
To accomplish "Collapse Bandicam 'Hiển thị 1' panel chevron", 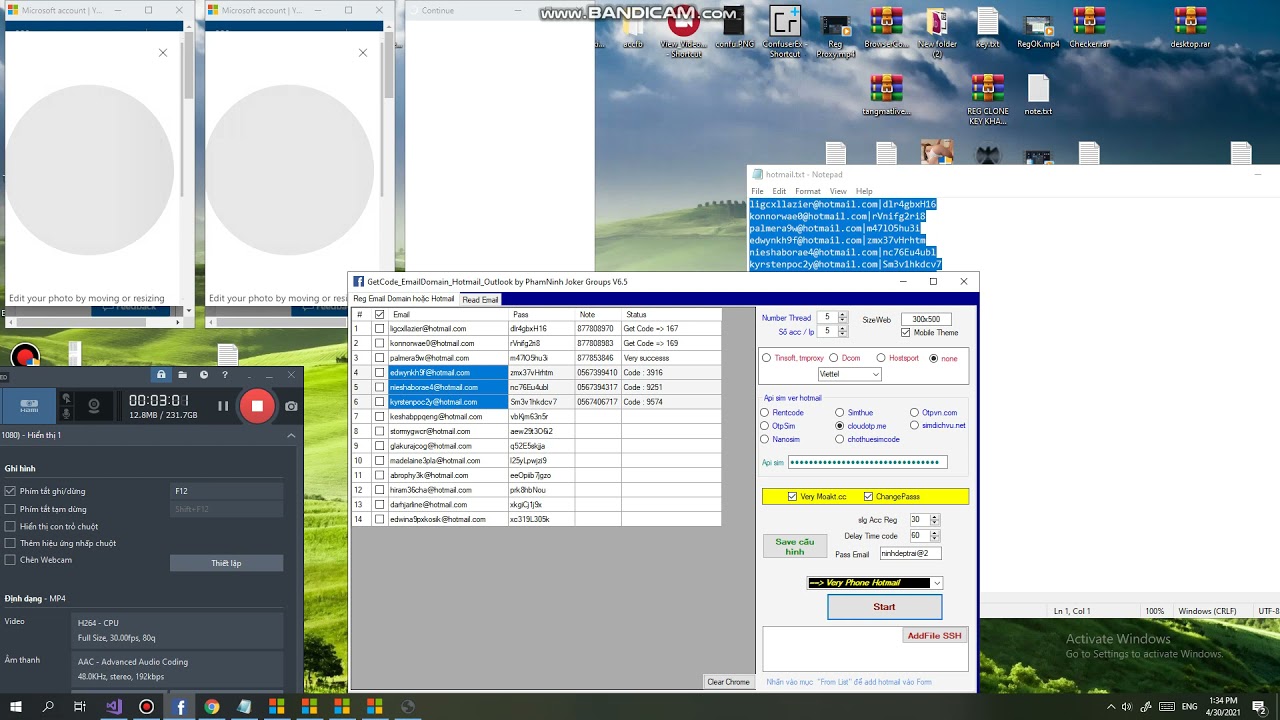I will [x=291, y=435].
